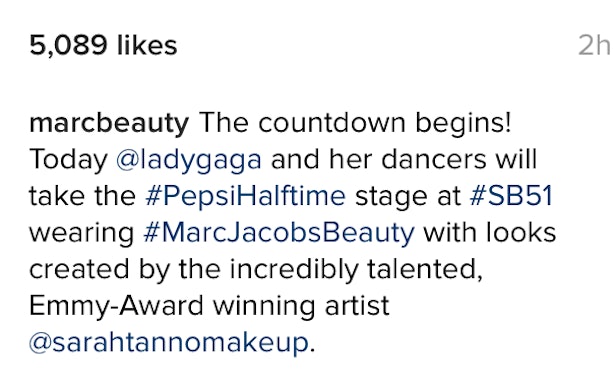This screenshot has width=614, height=380.
Task: Open the marcbeauty profile username
Action: tap(109, 124)
